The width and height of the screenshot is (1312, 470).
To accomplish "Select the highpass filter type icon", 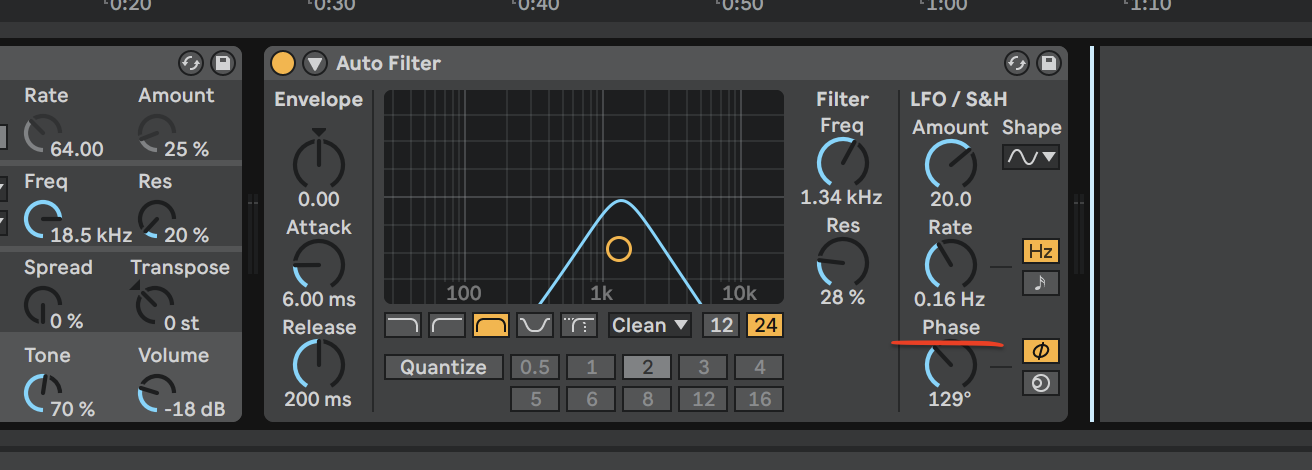I will click(446, 325).
